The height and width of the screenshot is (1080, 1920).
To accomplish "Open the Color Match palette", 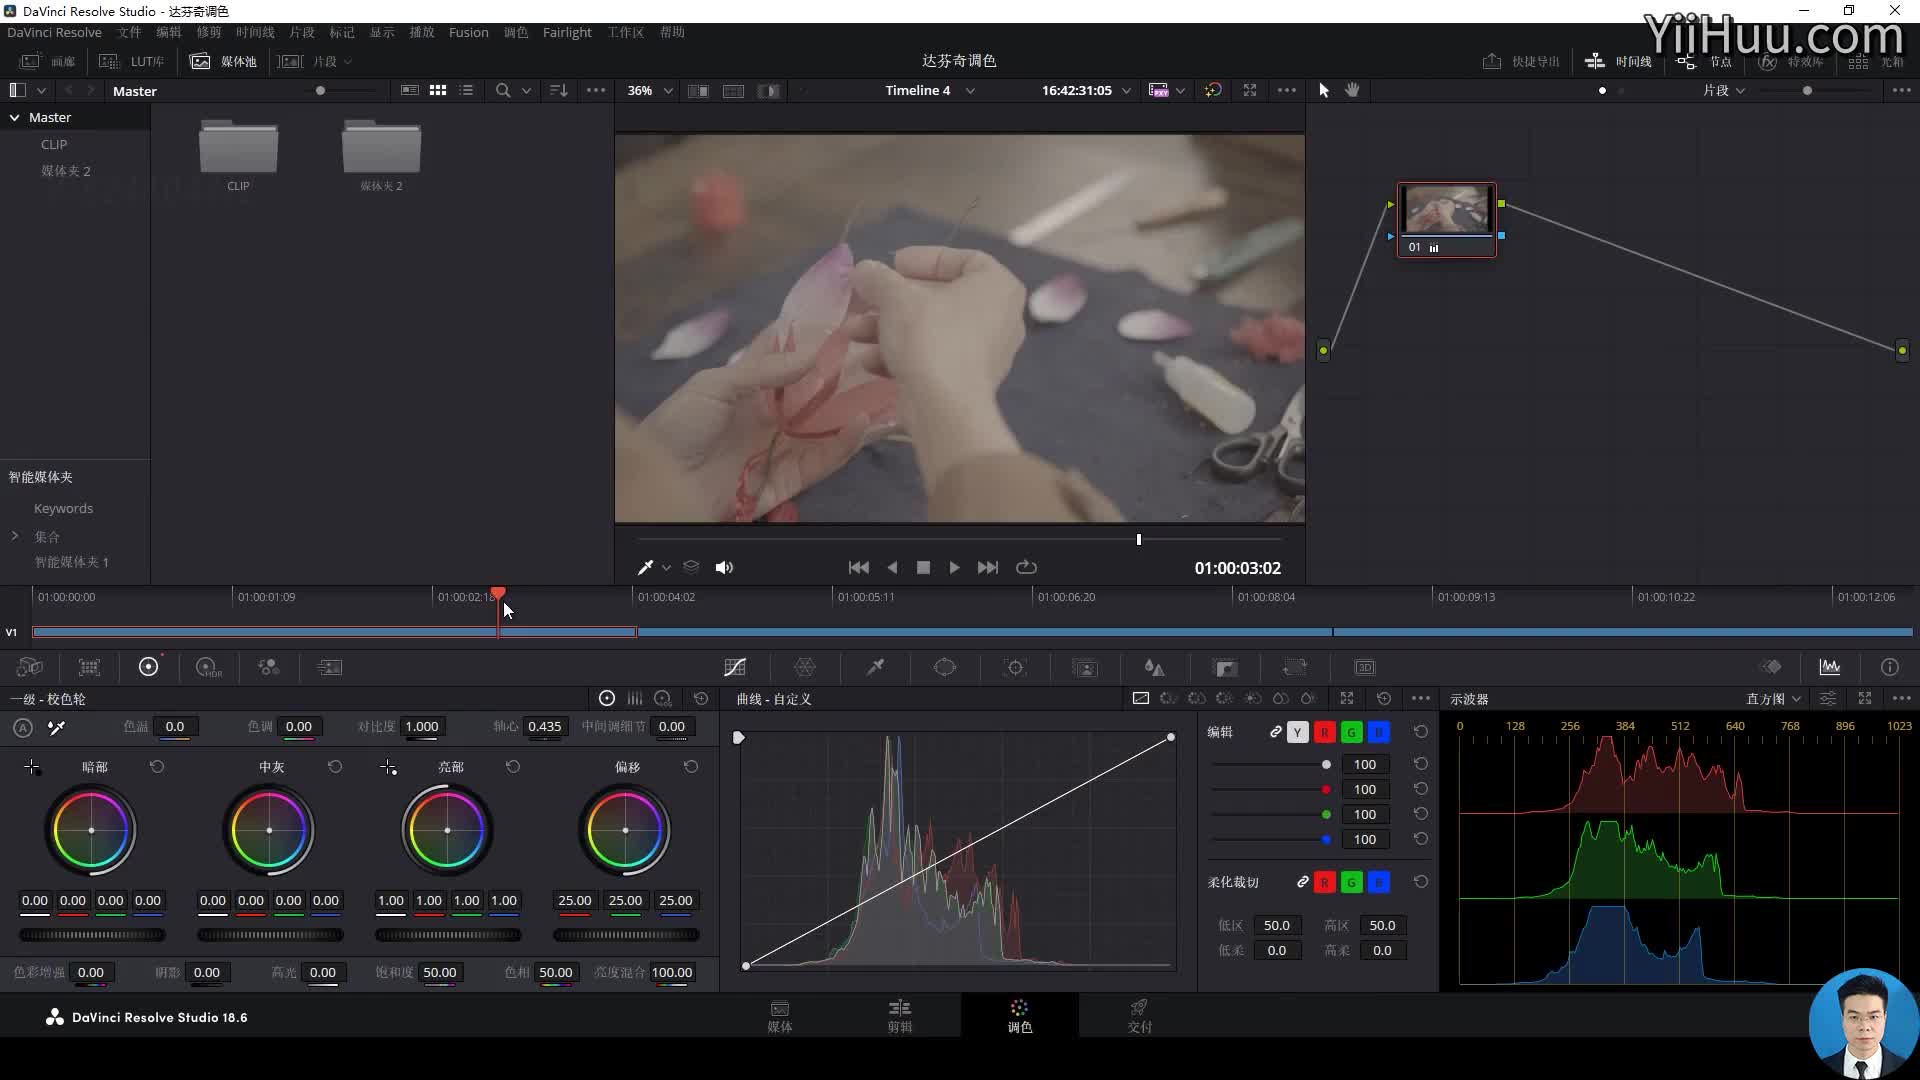I will [89, 667].
